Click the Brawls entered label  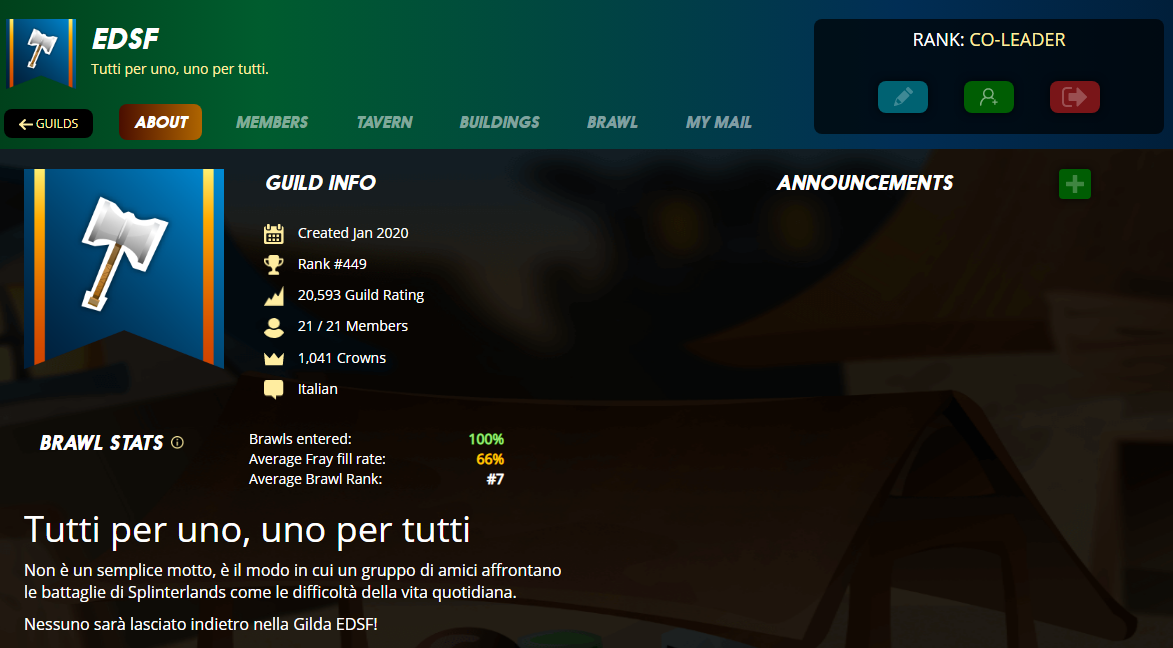tap(300, 439)
